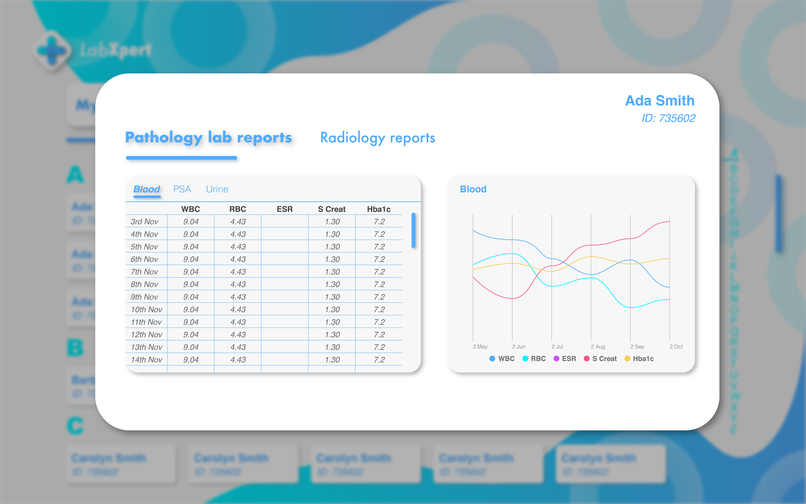Viewport: 806px width, 504px height.
Task: Click the LabXpert cross logo icon
Action: [x=51, y=50]
